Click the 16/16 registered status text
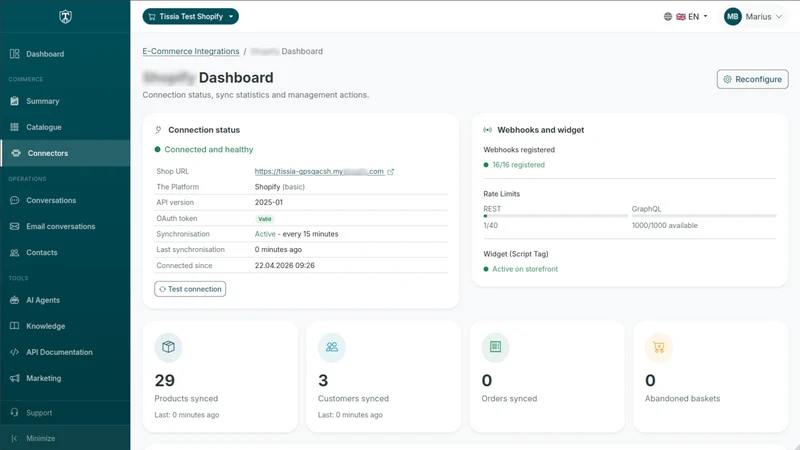Image resolution: width=800 pixels, height=450 pixels. pyautogui.click(x=518, y=165)
